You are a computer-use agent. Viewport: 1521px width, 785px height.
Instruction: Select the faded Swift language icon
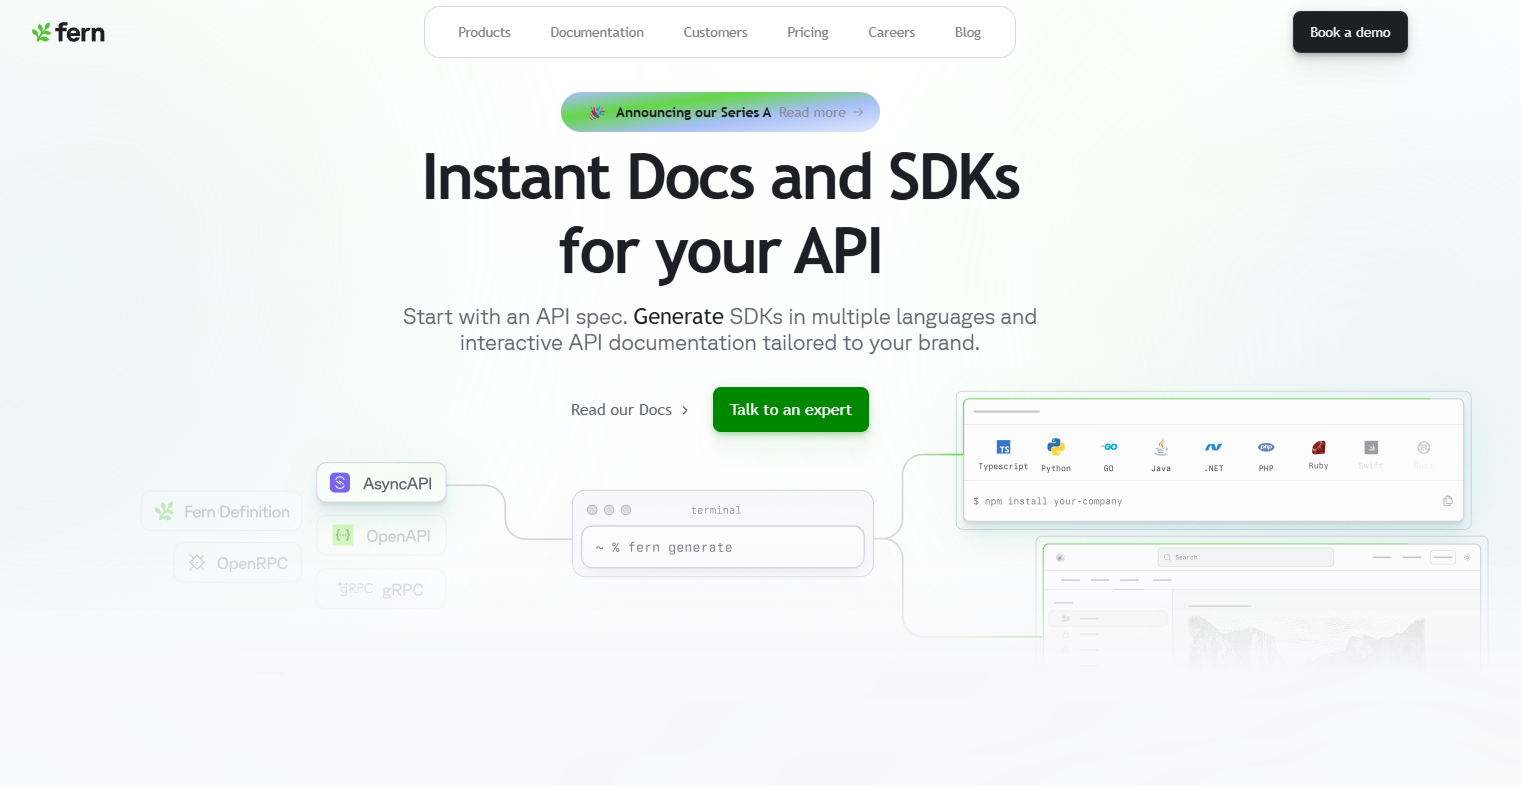(x=1371, y=447)
